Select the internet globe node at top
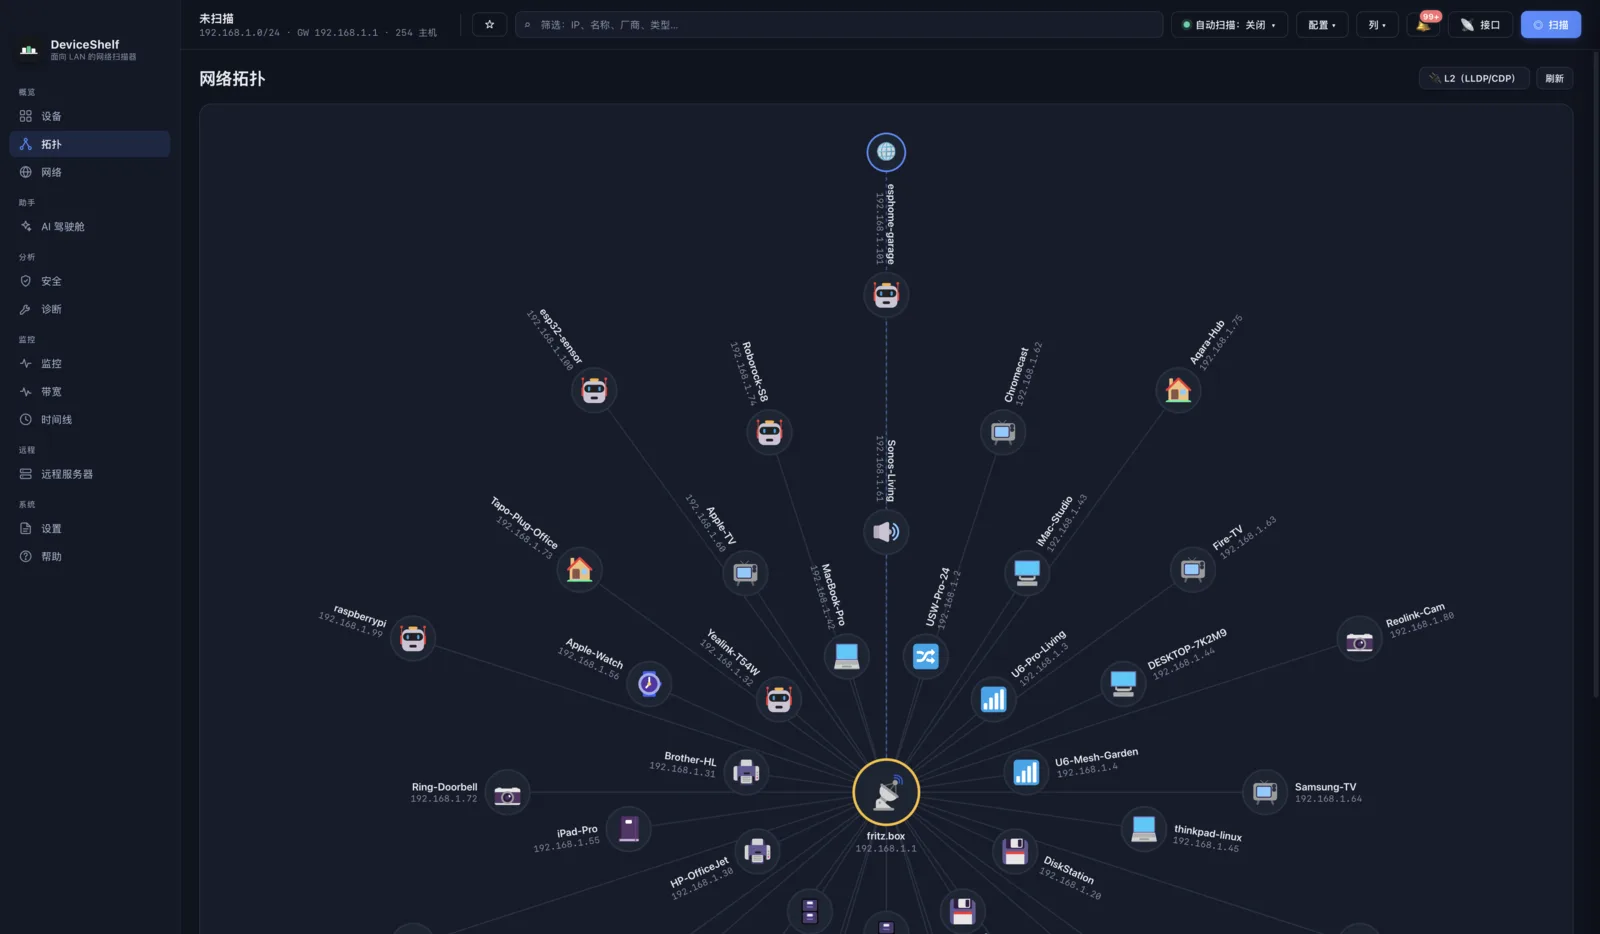This screenshot has width=1600, height=934. pyautogui.click(x=886, y=152)
